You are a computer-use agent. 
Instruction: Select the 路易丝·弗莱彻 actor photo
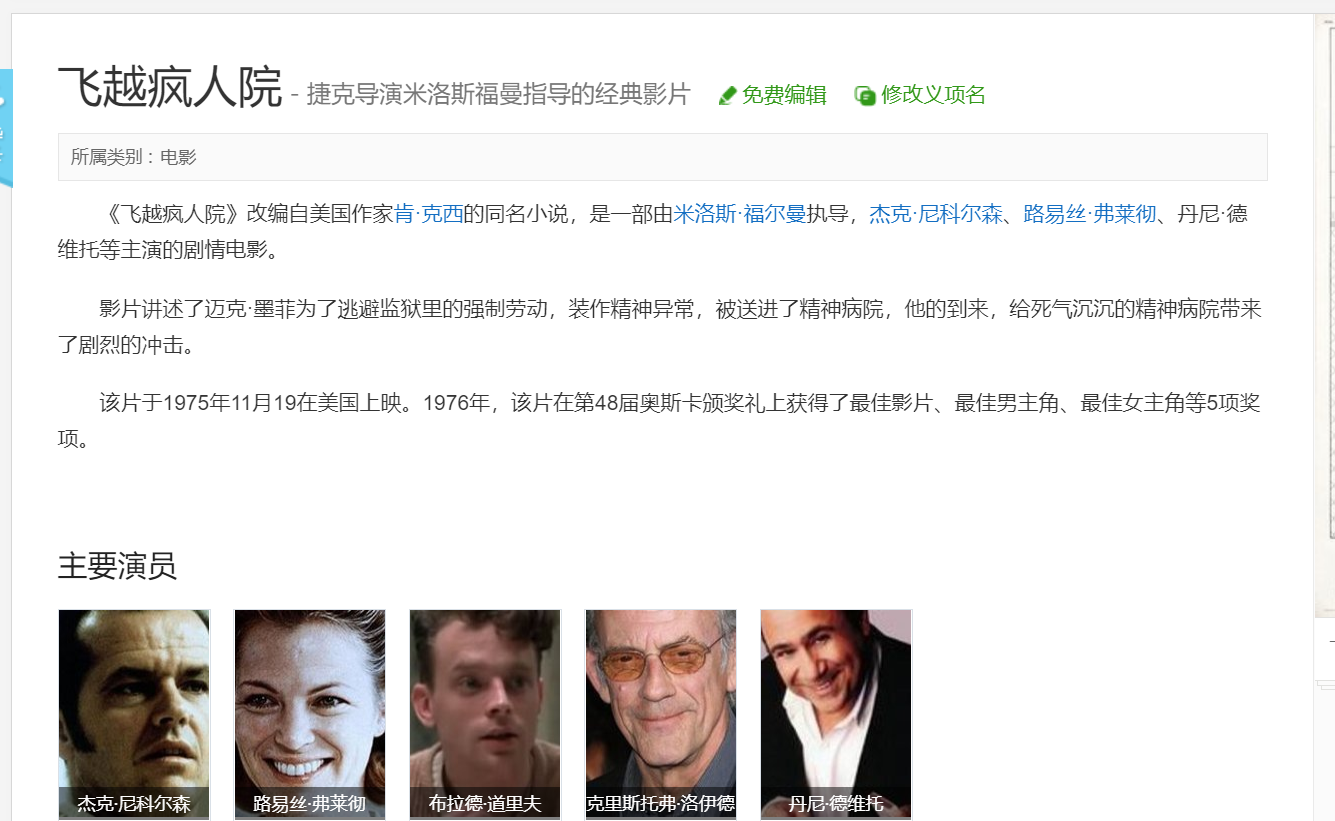click(x=310, y=714)
